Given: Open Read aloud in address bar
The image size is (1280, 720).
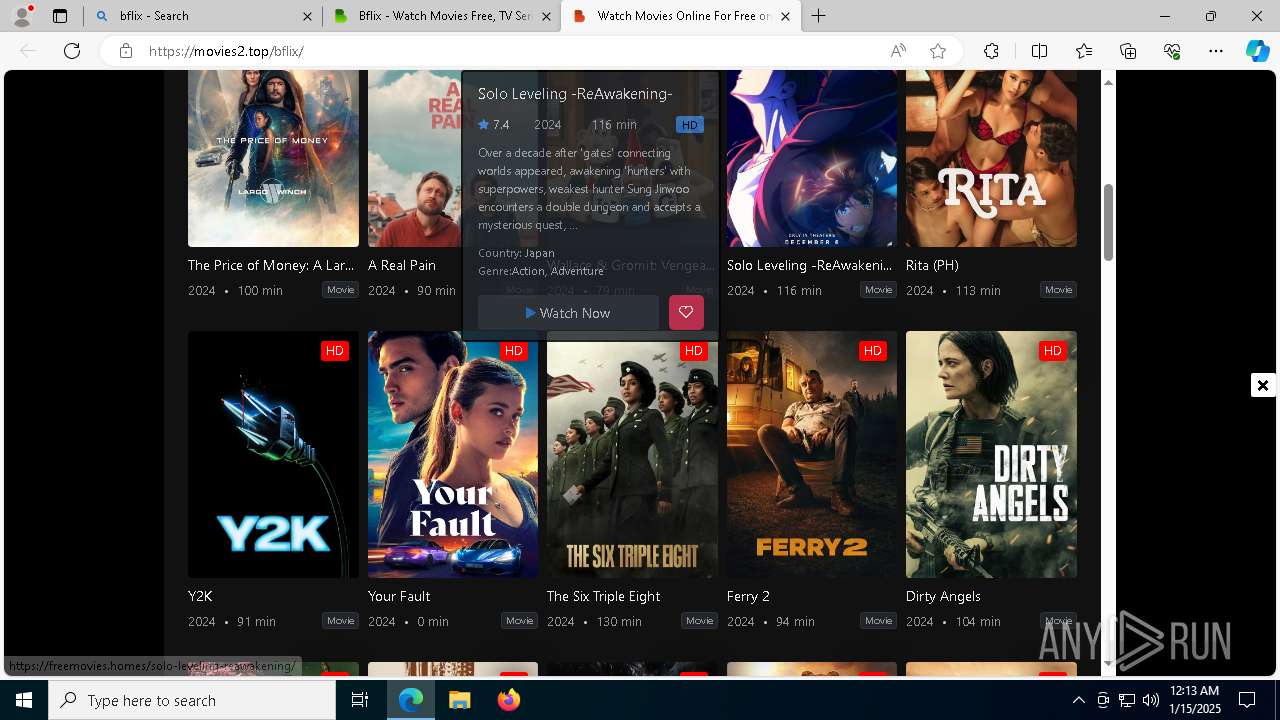Looking at the screenshot, I should click(x=898, y=51).
